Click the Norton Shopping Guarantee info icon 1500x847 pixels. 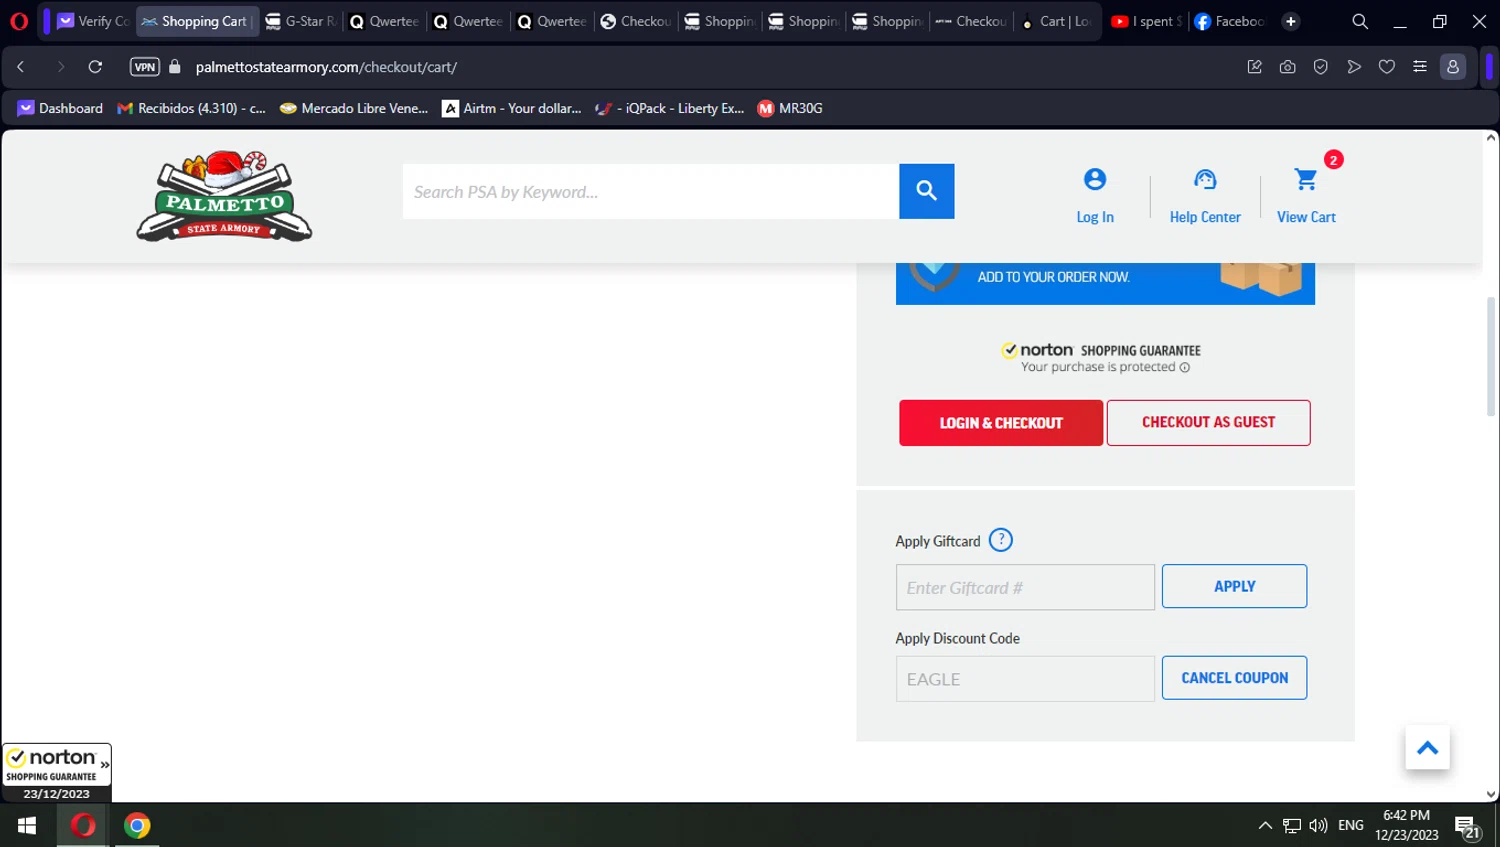point(1185,368)
